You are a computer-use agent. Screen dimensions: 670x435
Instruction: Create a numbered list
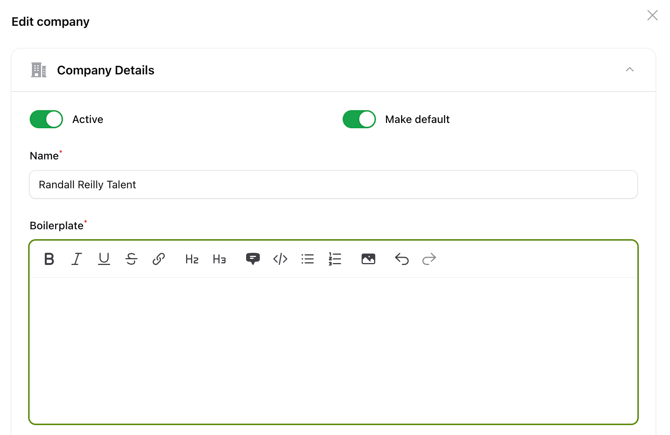[335, 259]
